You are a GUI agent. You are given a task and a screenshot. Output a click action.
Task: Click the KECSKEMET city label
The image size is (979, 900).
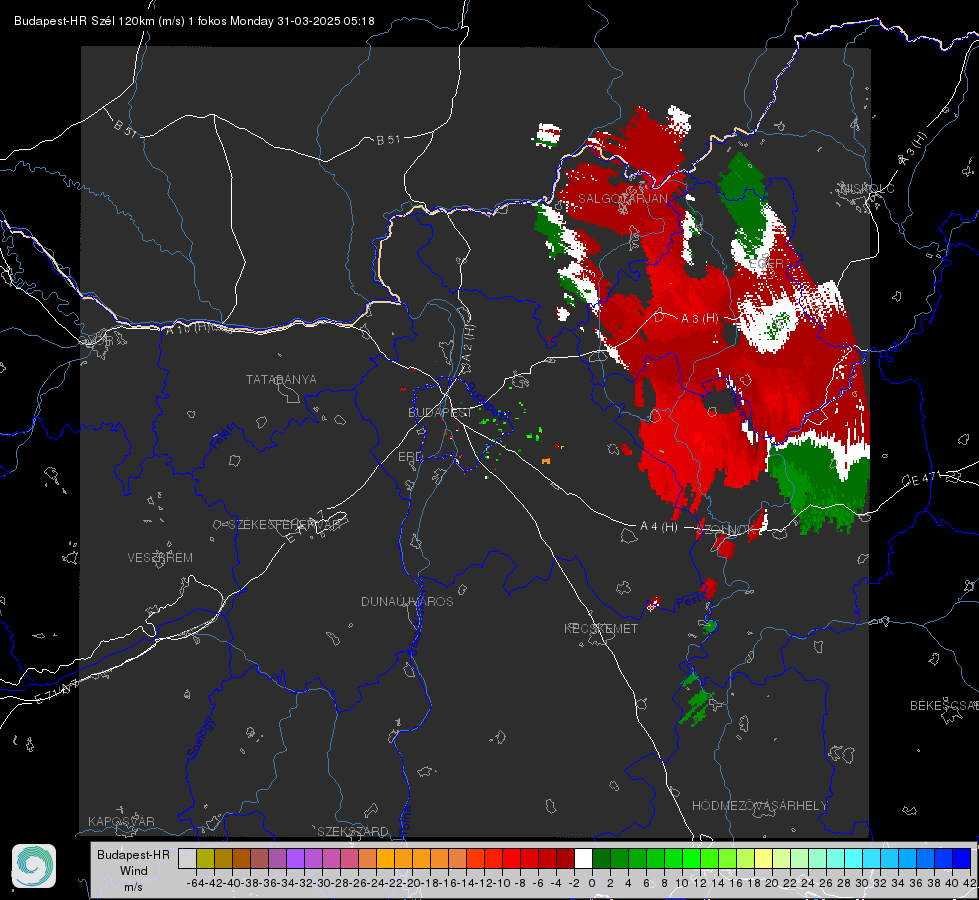(601, 628)
